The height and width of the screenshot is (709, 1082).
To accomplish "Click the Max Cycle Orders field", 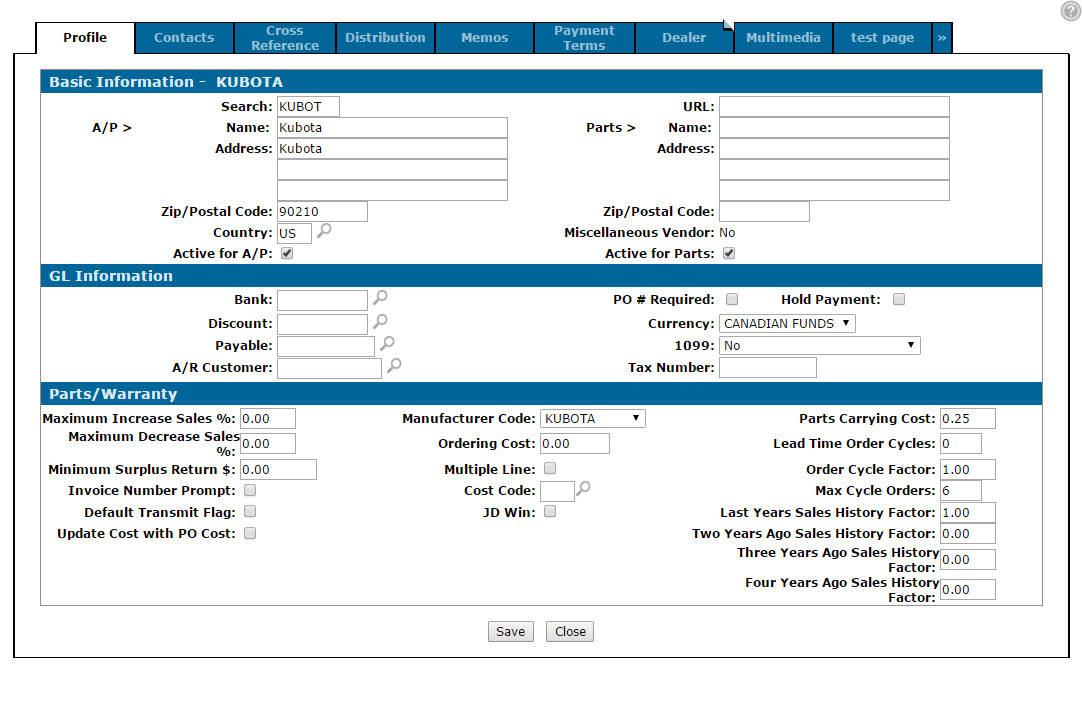I will [x=961, y=490].
